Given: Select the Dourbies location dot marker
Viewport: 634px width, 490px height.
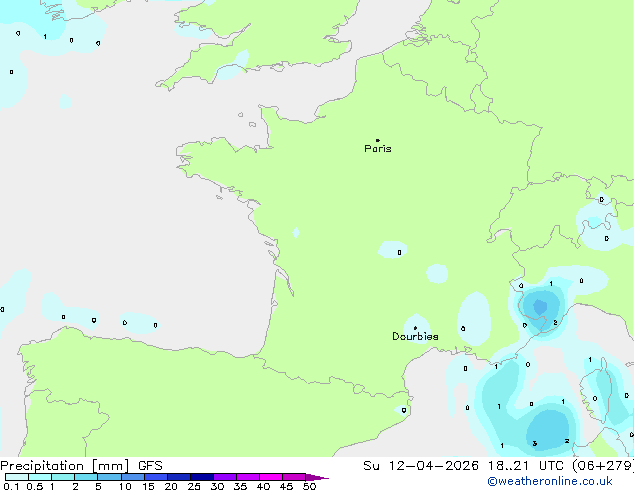Looking at the screenshot, I should click(x=415, y=328).
